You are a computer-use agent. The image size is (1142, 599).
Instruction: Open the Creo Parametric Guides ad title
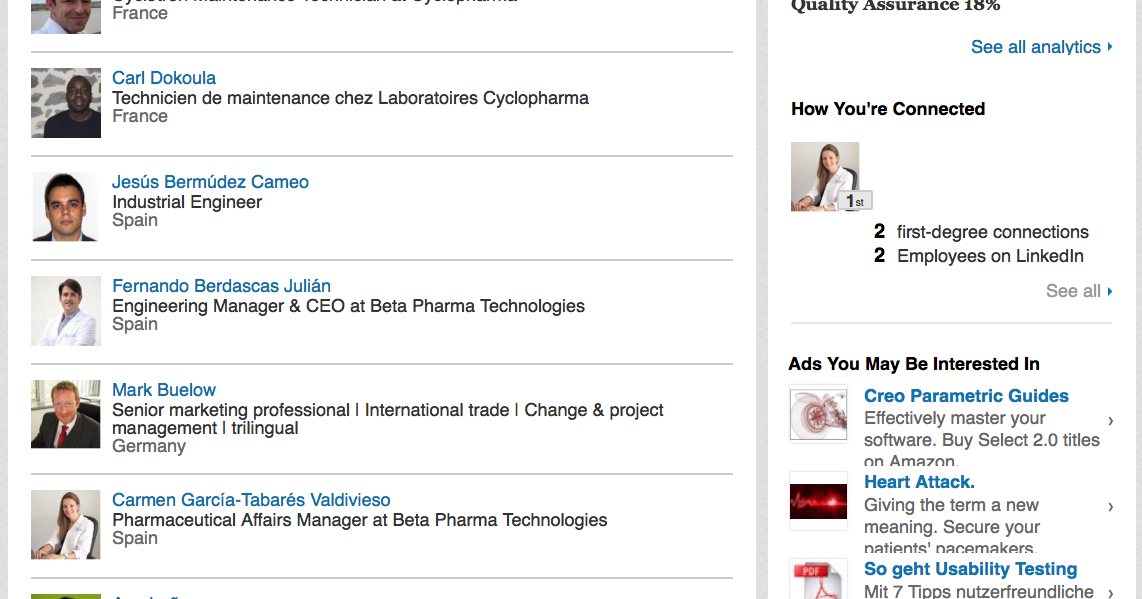pos(966,396)
